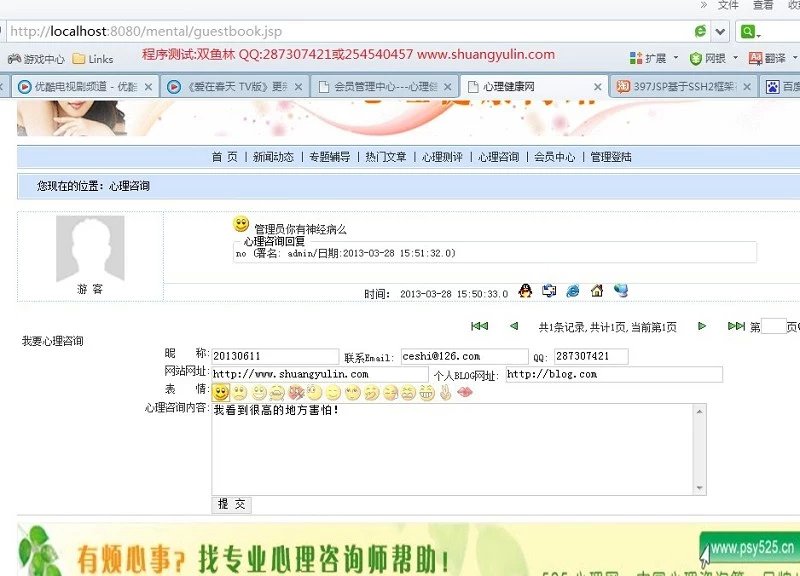Click the green refresh icon in address bar
Viewport: 800px width, 576px height.
701,31
